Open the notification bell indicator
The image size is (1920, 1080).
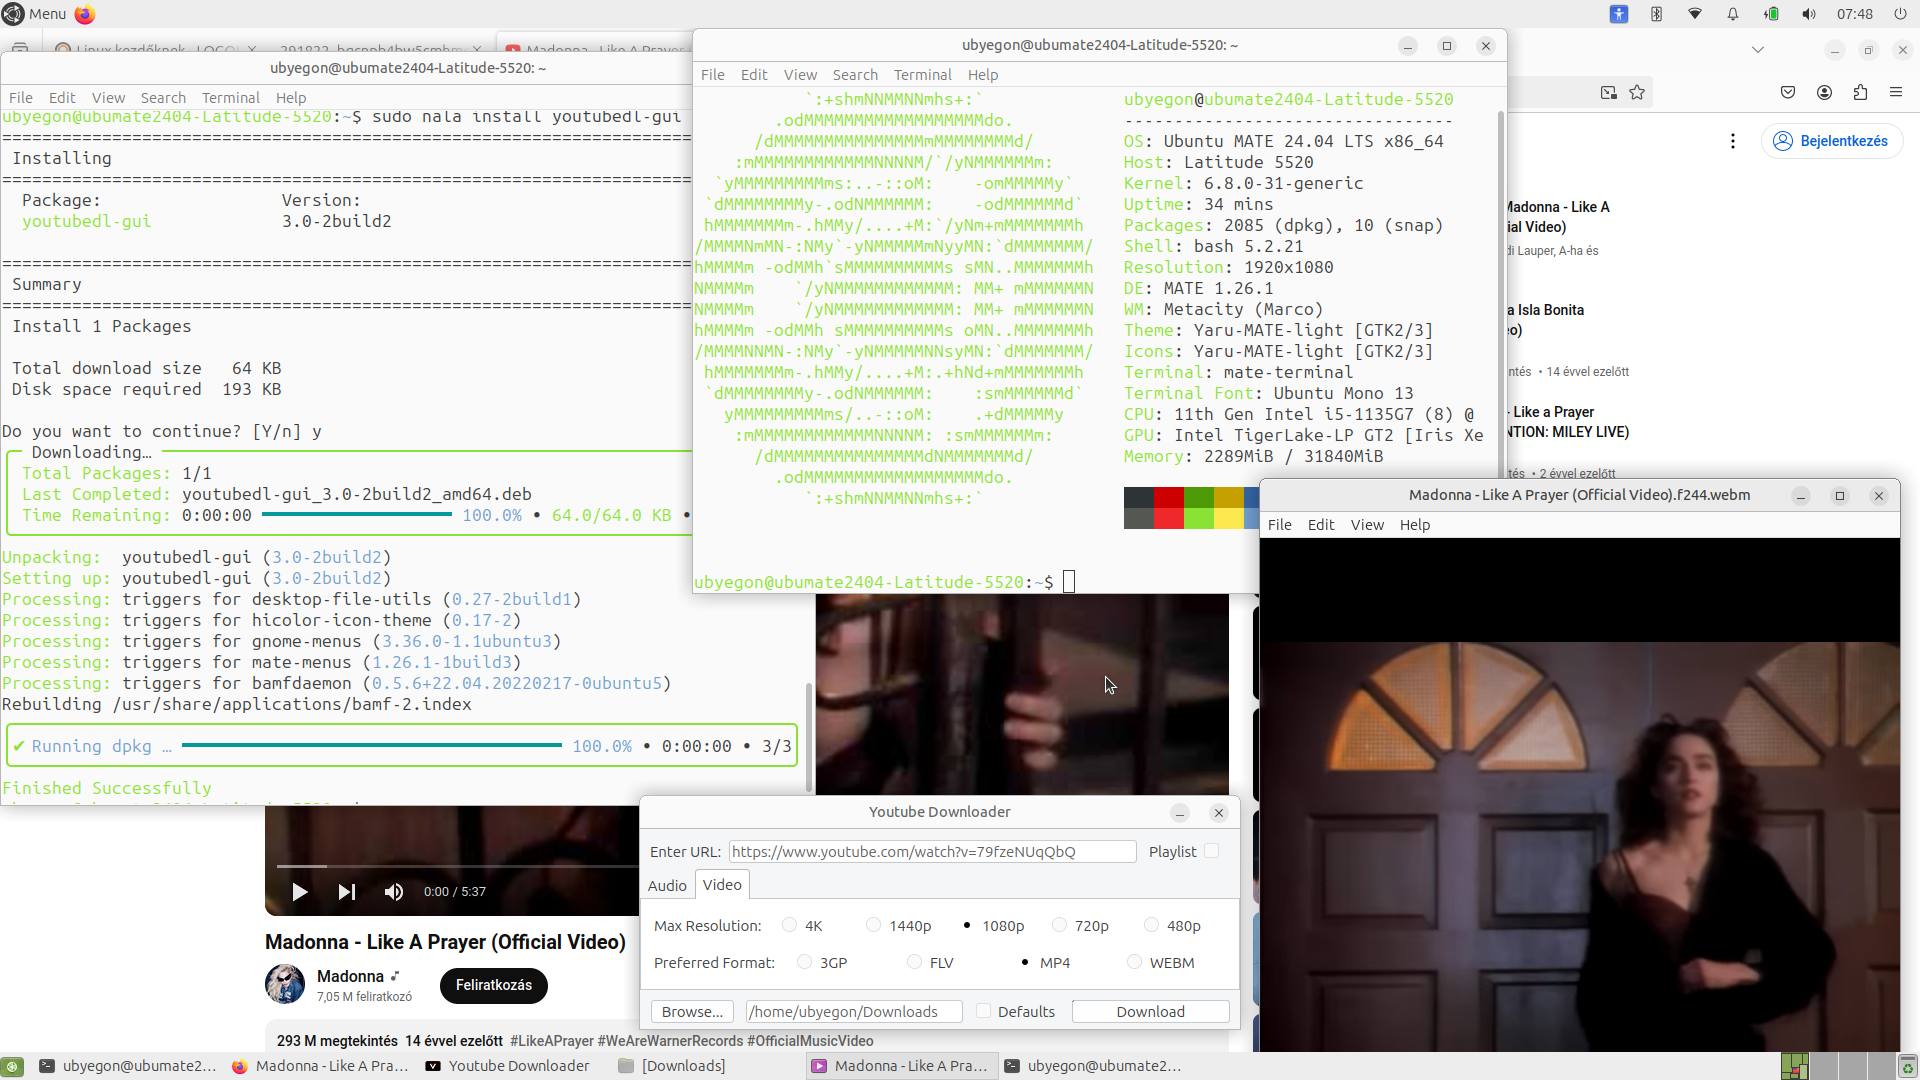(x=1733, y=14)
